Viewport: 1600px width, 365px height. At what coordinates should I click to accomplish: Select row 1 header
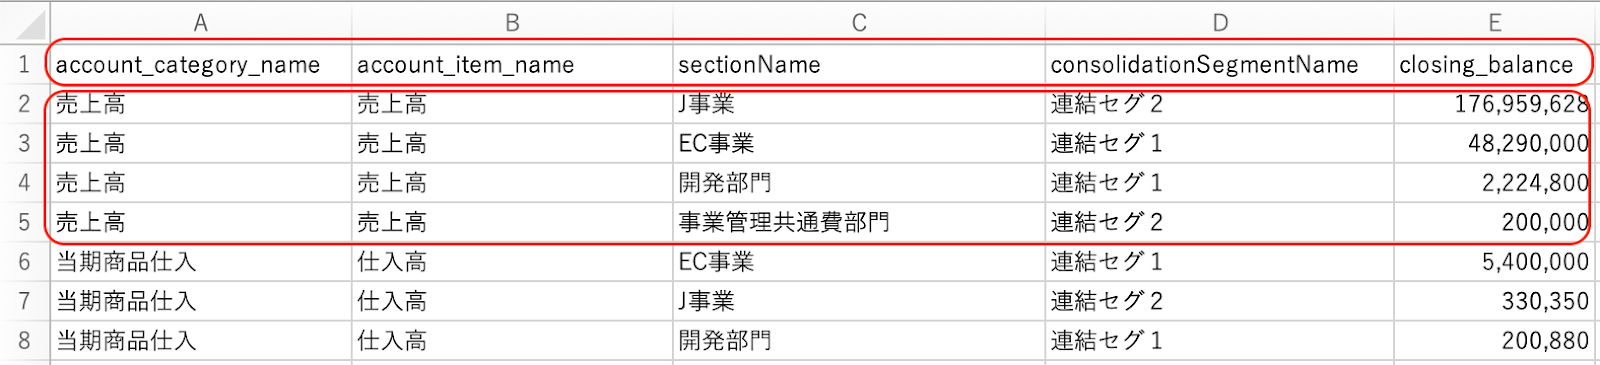click(24, 65)
